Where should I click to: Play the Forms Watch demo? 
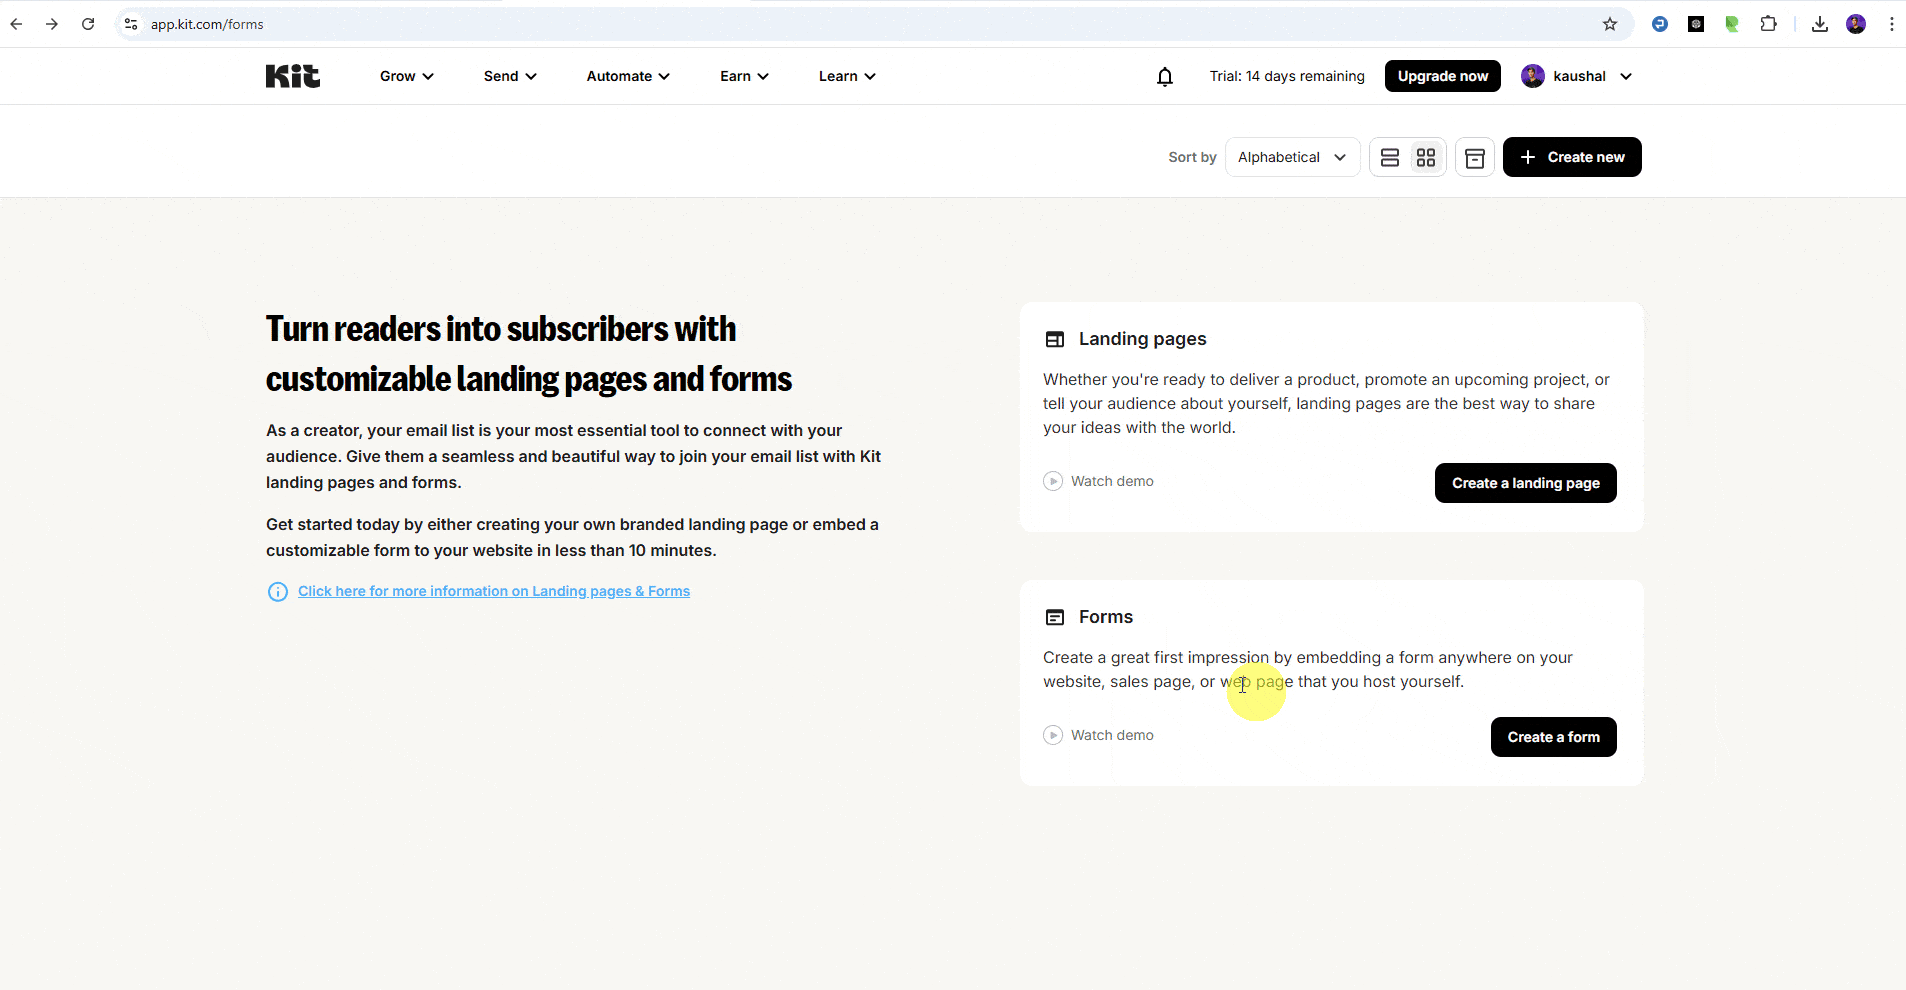tap(1098, 735)
